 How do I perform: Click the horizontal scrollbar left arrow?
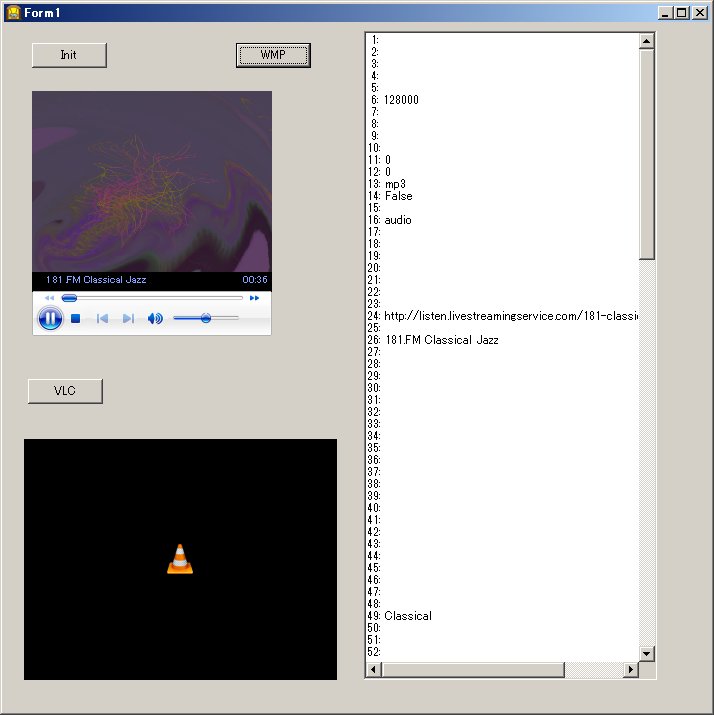(x=374, y=669)
